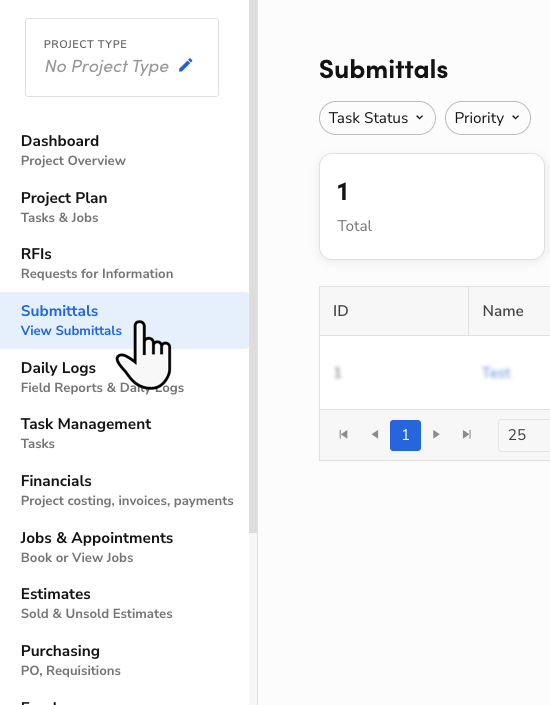Go to last page of the submittals table

point(467,434)
